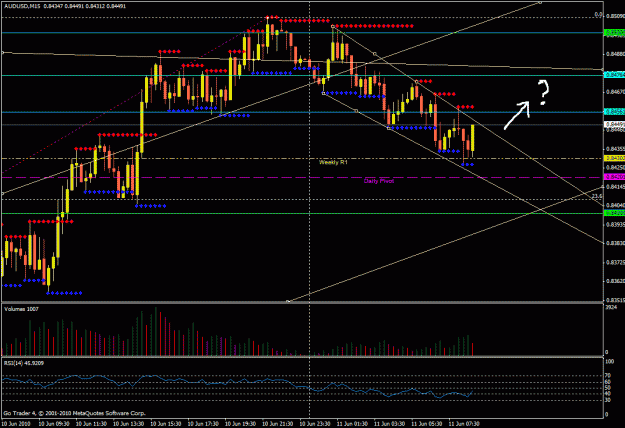The image size is (625, 428).
Task: Click the 10 Jun 11:30 time label
Action: (91, 424)
